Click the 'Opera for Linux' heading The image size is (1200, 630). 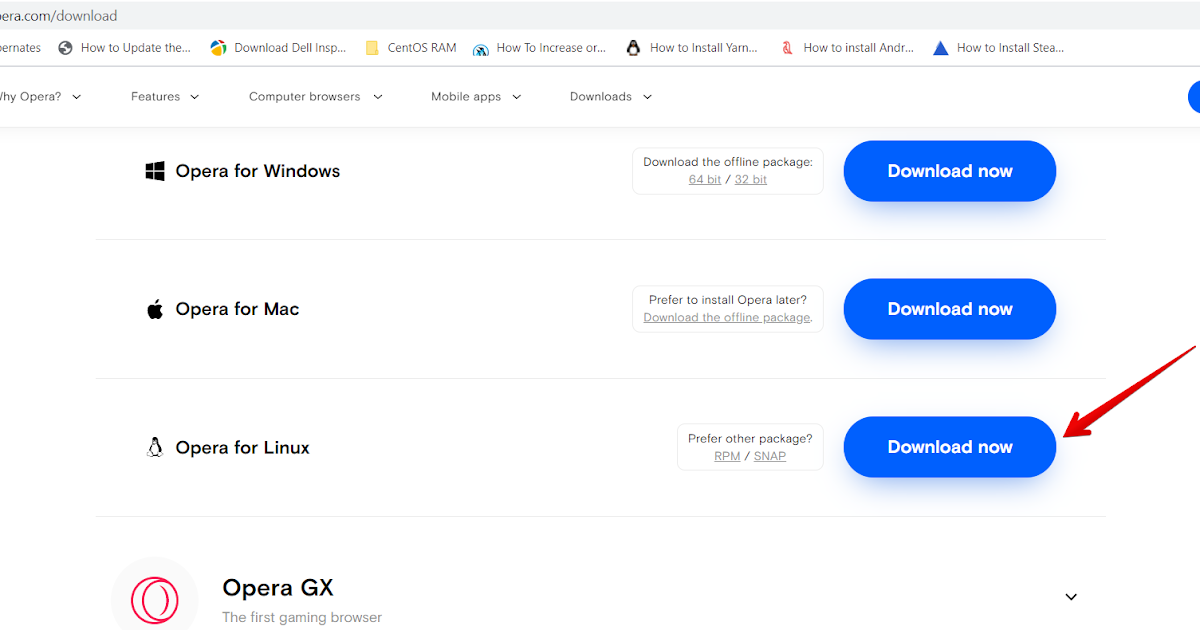pyautogui.click(x=243, y=447)
